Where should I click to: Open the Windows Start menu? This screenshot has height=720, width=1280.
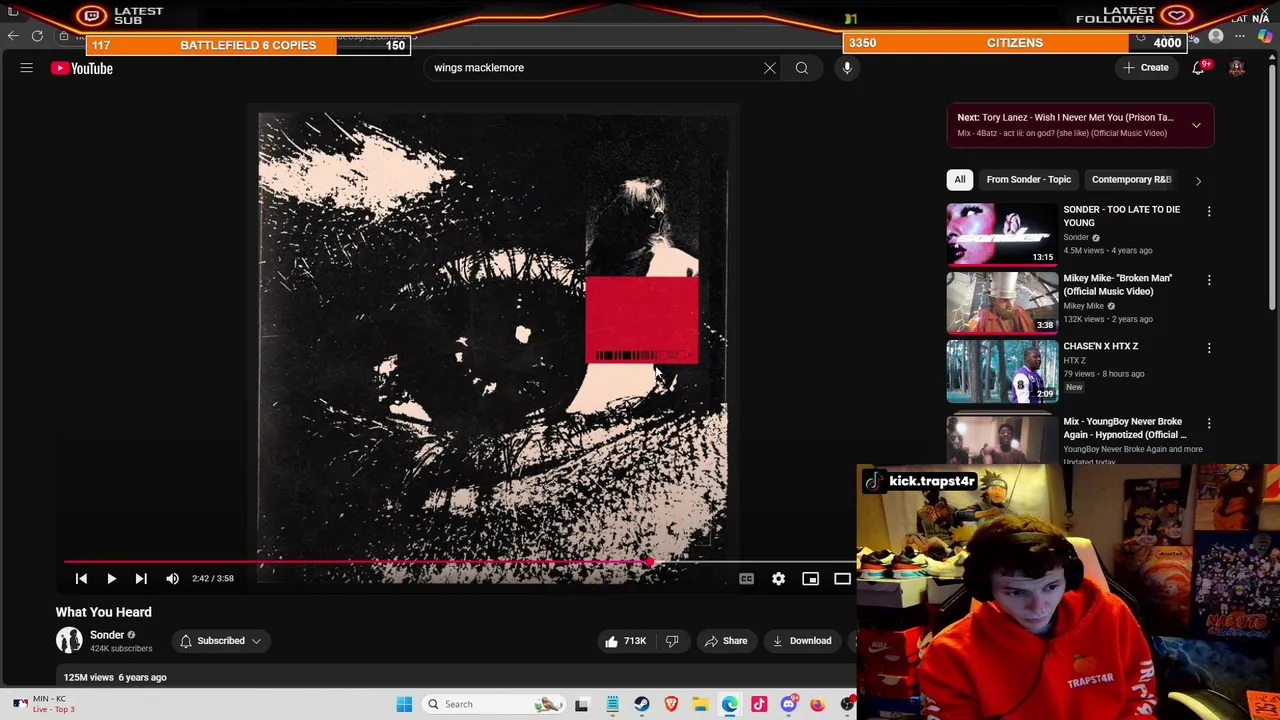point(404,704)
